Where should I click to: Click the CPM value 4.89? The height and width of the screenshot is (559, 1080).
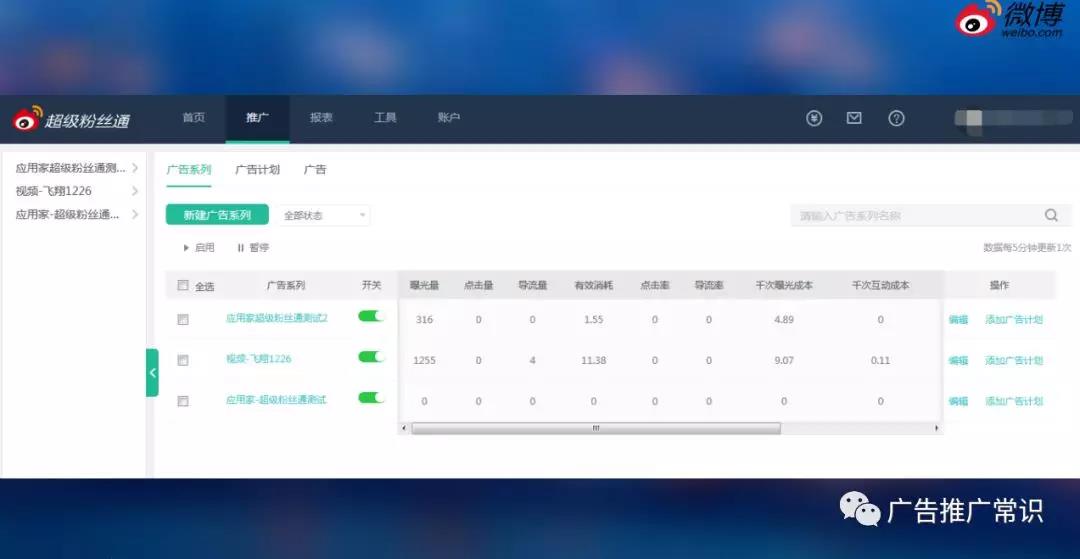click(784, 319)
